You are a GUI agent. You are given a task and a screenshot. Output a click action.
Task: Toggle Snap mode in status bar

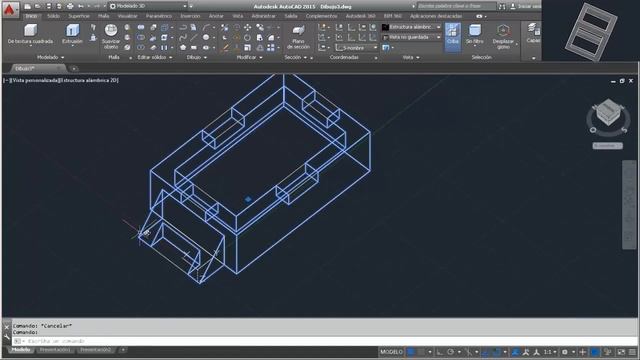point(421,352)
